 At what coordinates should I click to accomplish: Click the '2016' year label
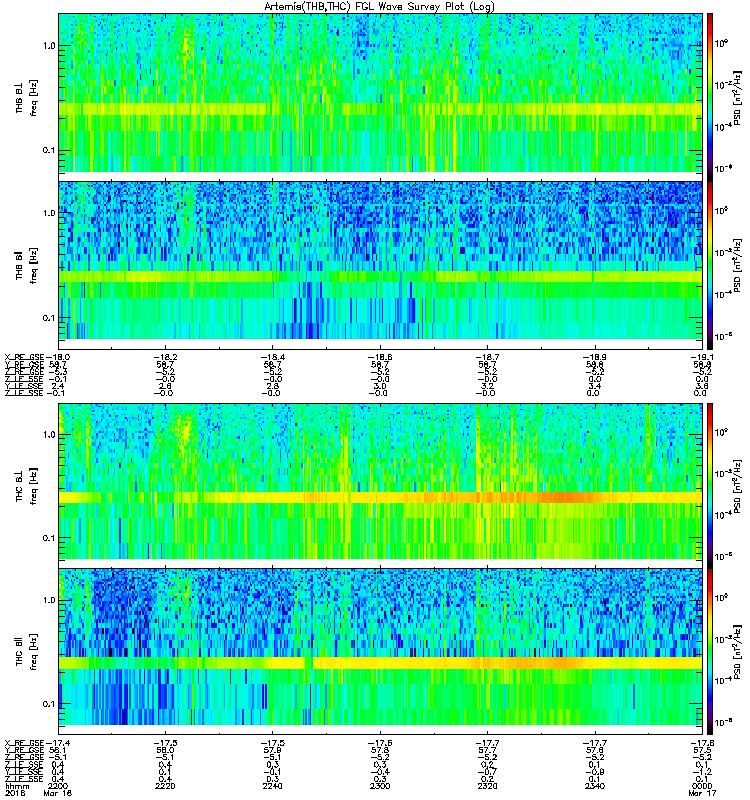coord(14,793)
